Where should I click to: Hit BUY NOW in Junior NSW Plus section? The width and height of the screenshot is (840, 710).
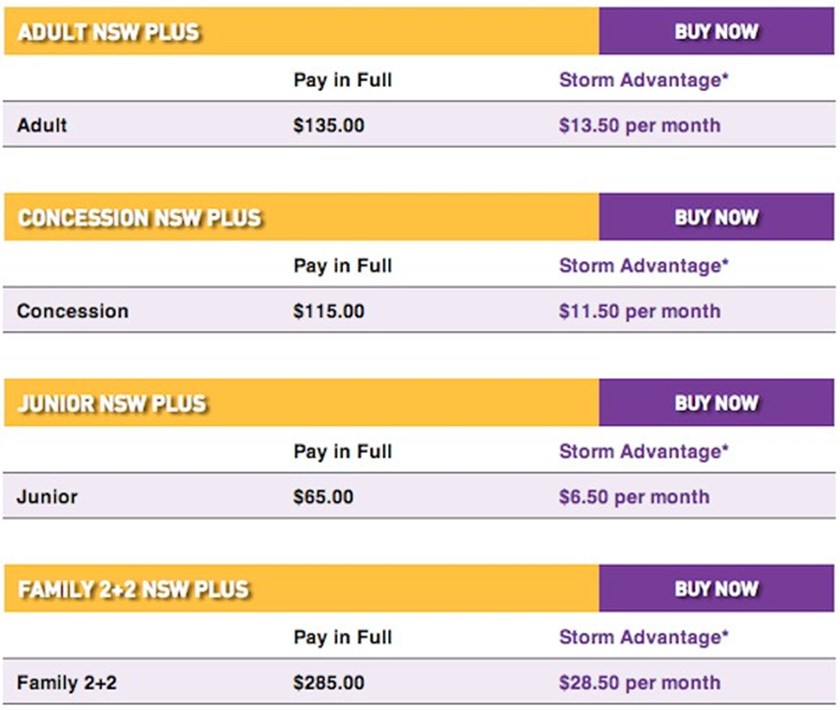[x=716, y=404]
